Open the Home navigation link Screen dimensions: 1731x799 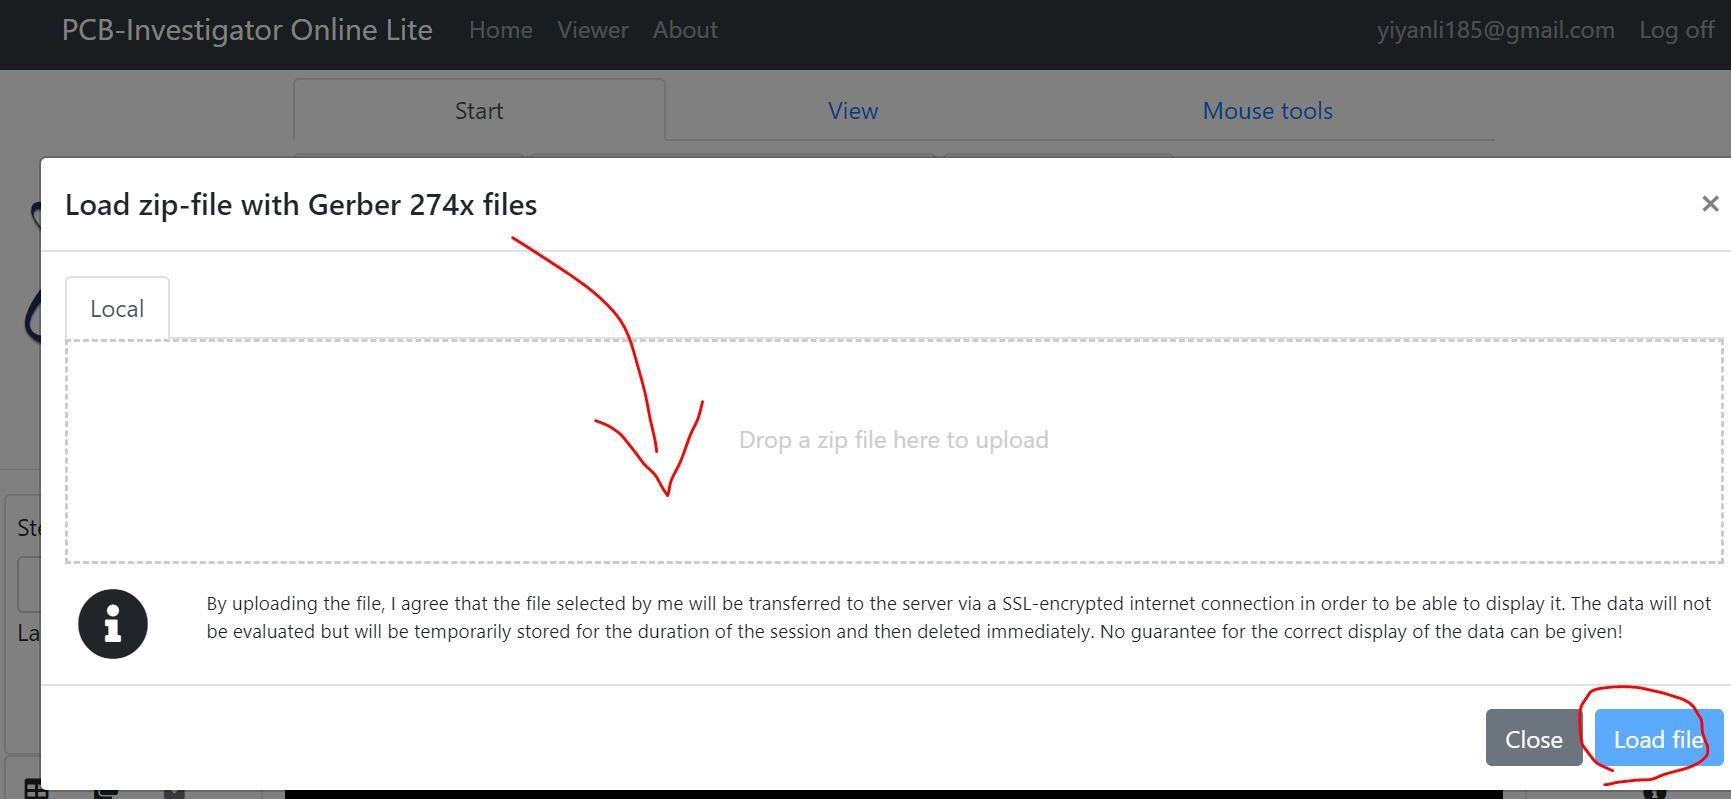tap(500, 30)
